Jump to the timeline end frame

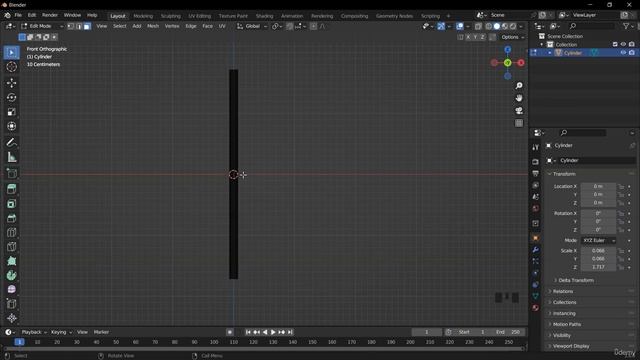tap(290, 332)
